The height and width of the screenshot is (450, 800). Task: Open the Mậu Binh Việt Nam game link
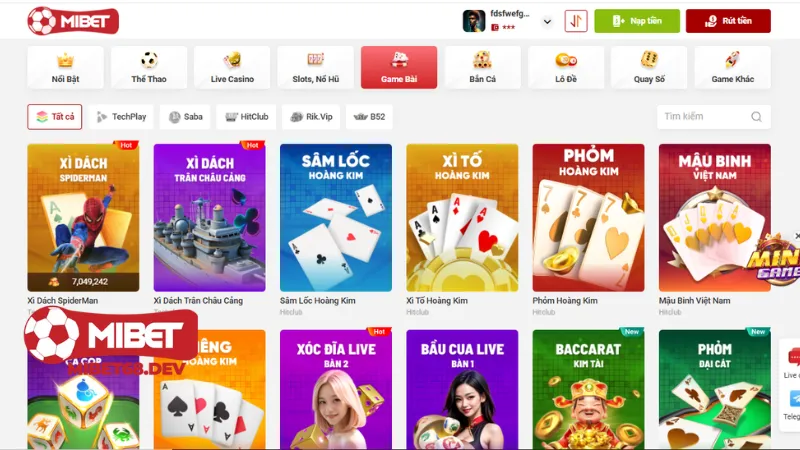click(694, 301)
